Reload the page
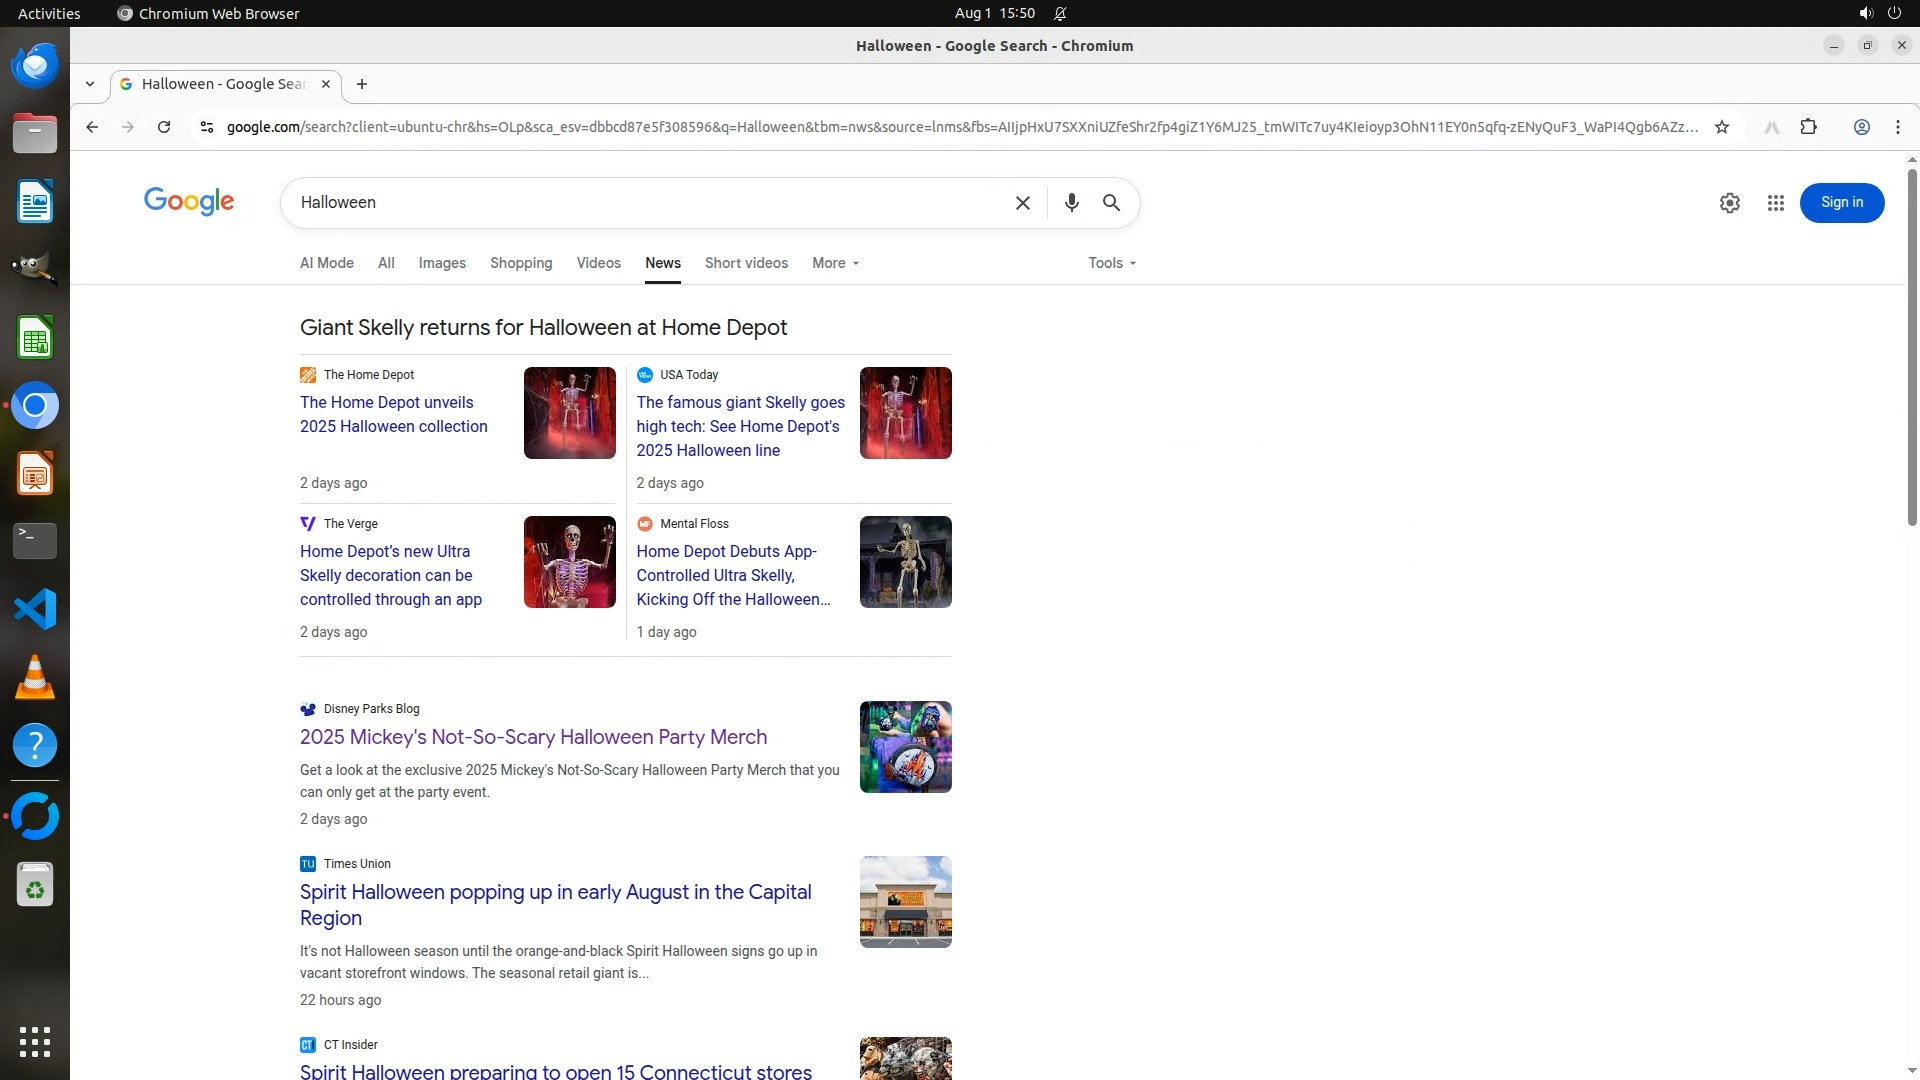 point(164,127)
